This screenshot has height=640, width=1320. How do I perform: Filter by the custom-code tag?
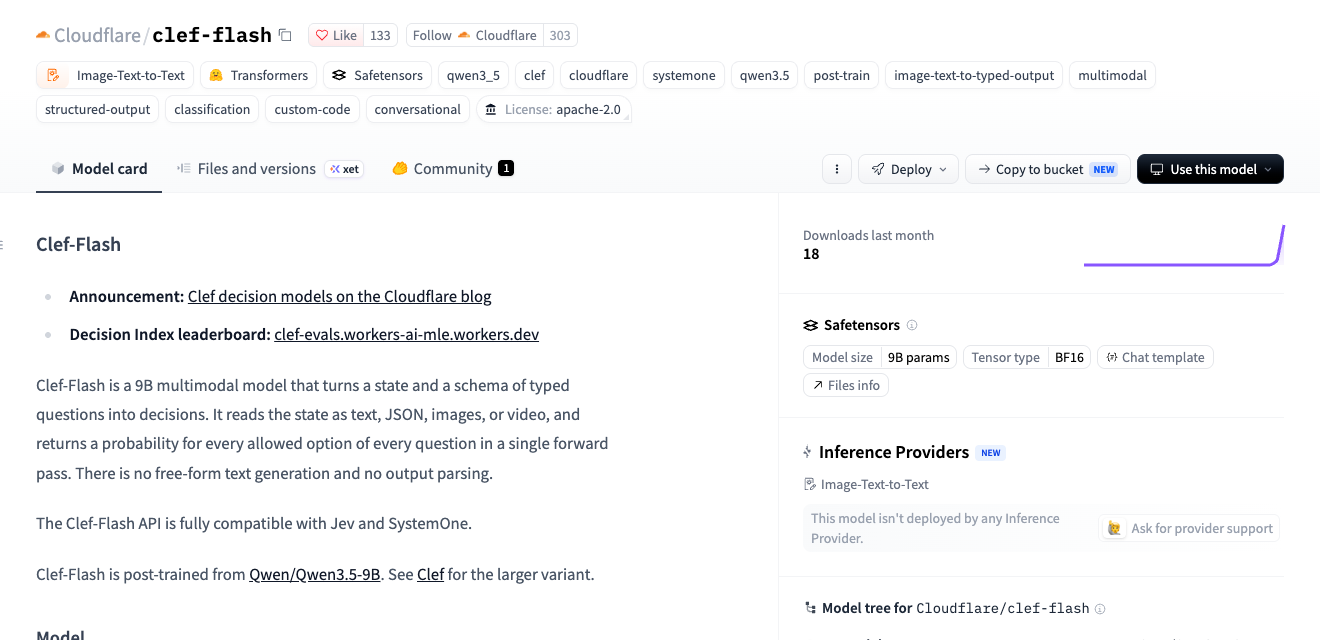click(312, 109)
